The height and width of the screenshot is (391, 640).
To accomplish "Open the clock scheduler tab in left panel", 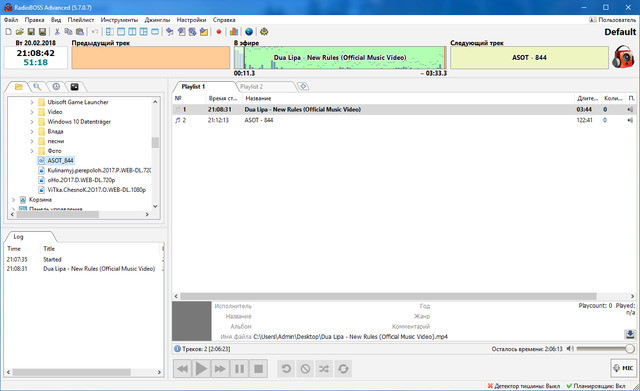I will 56,87.
